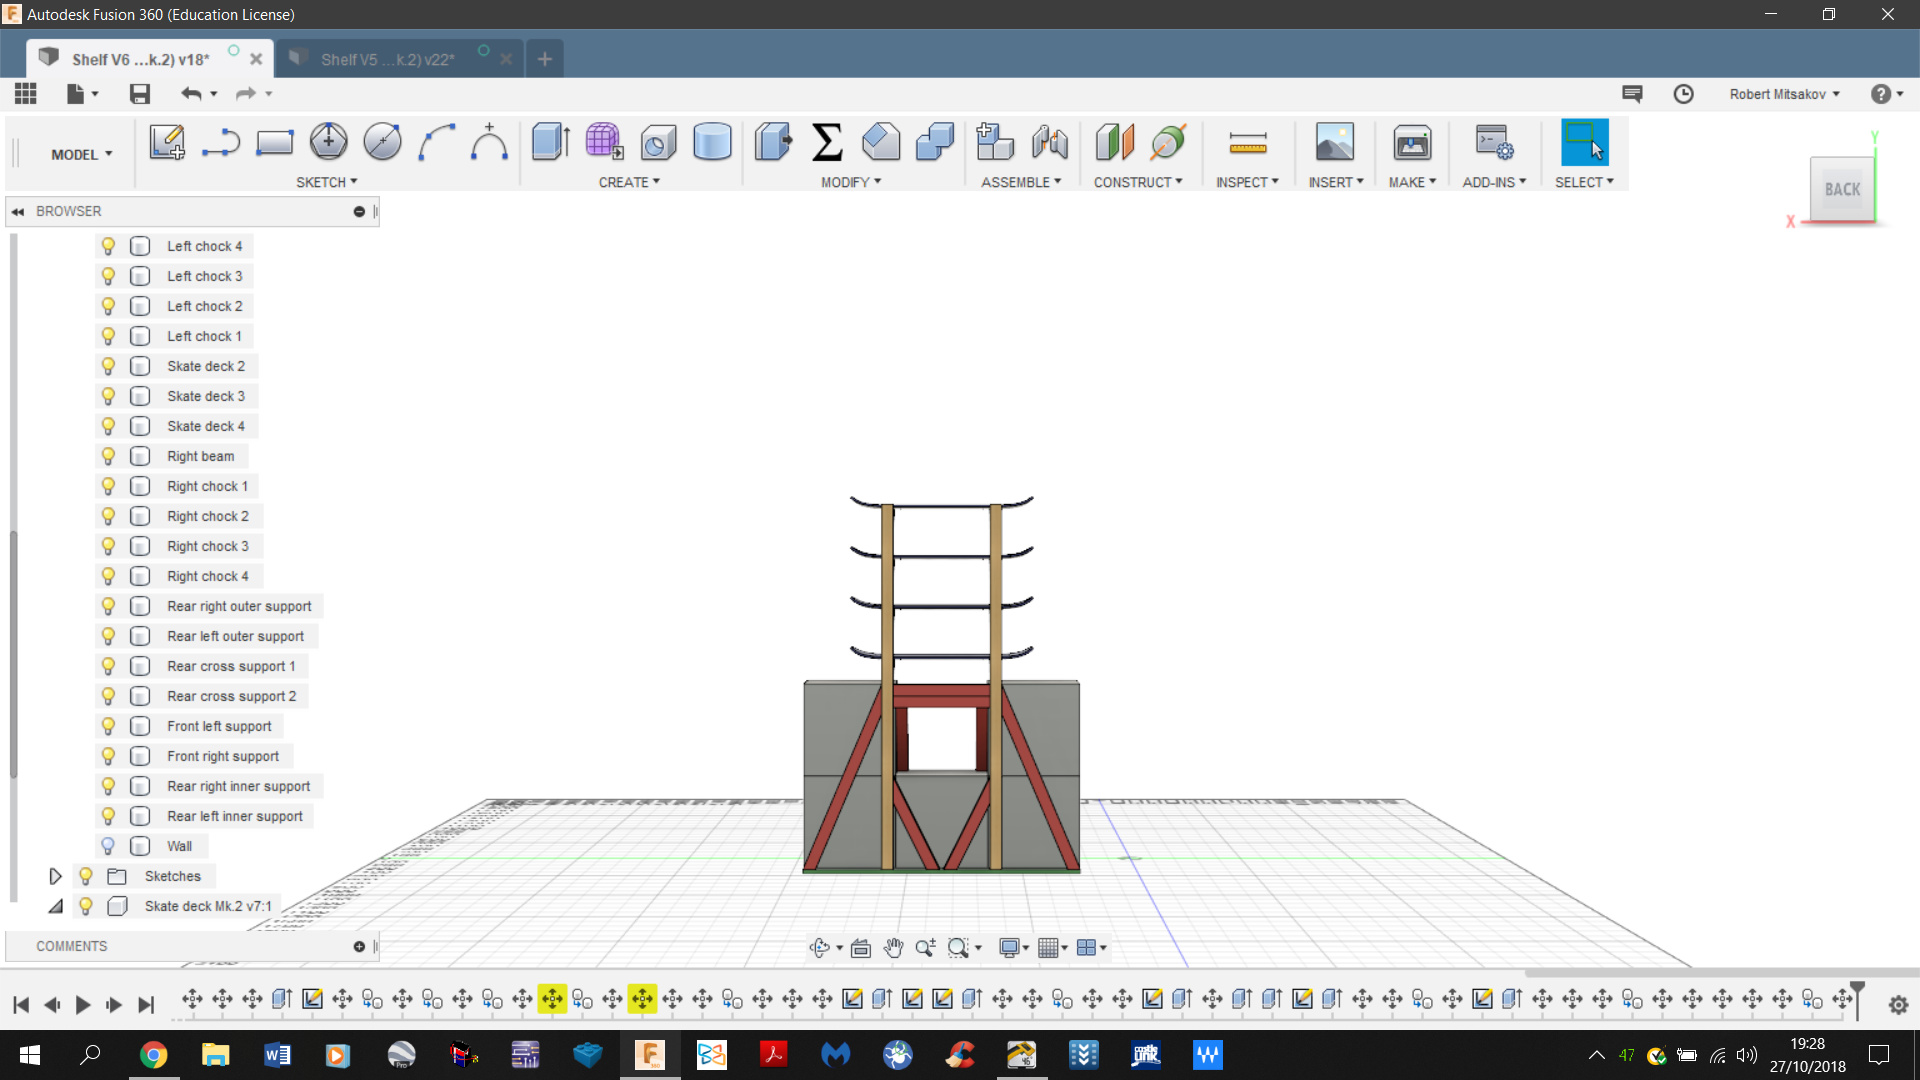Choose the Offset Plane construct tool
Image resolution: width=1920 pixels, height=1080 pixels.
(x=1114, y=142)
